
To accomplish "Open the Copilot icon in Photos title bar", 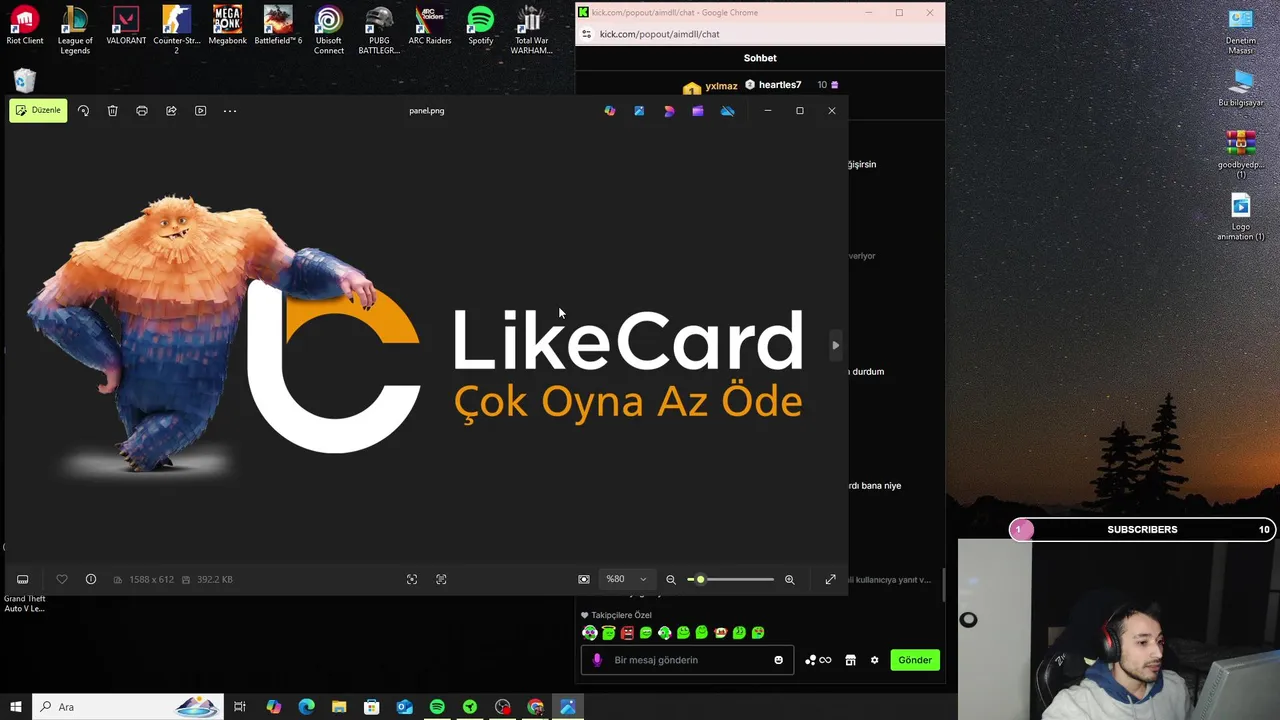I will (x=610, y=111).
